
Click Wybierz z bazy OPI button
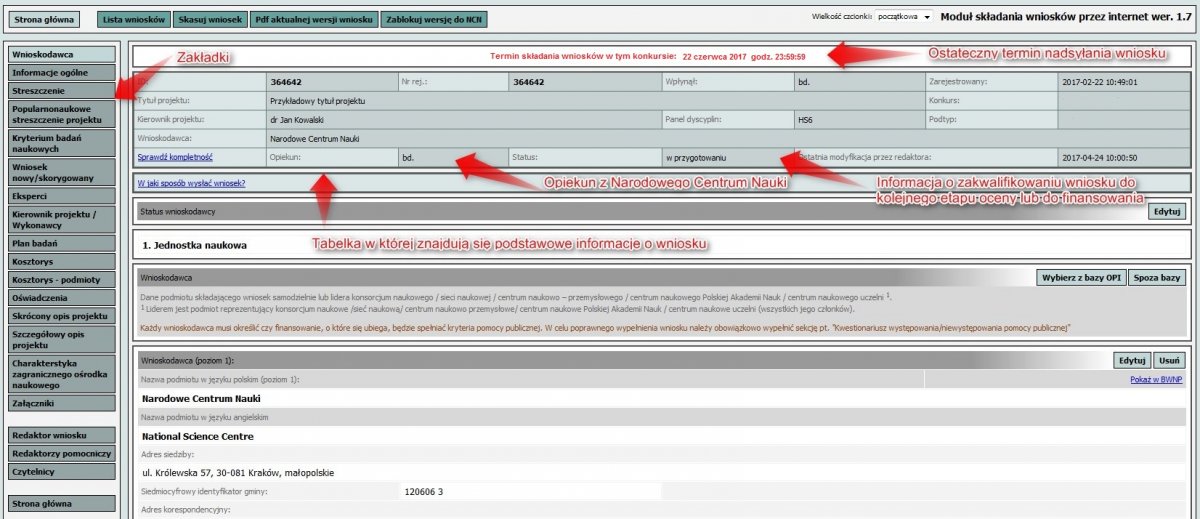[1079, 277]
